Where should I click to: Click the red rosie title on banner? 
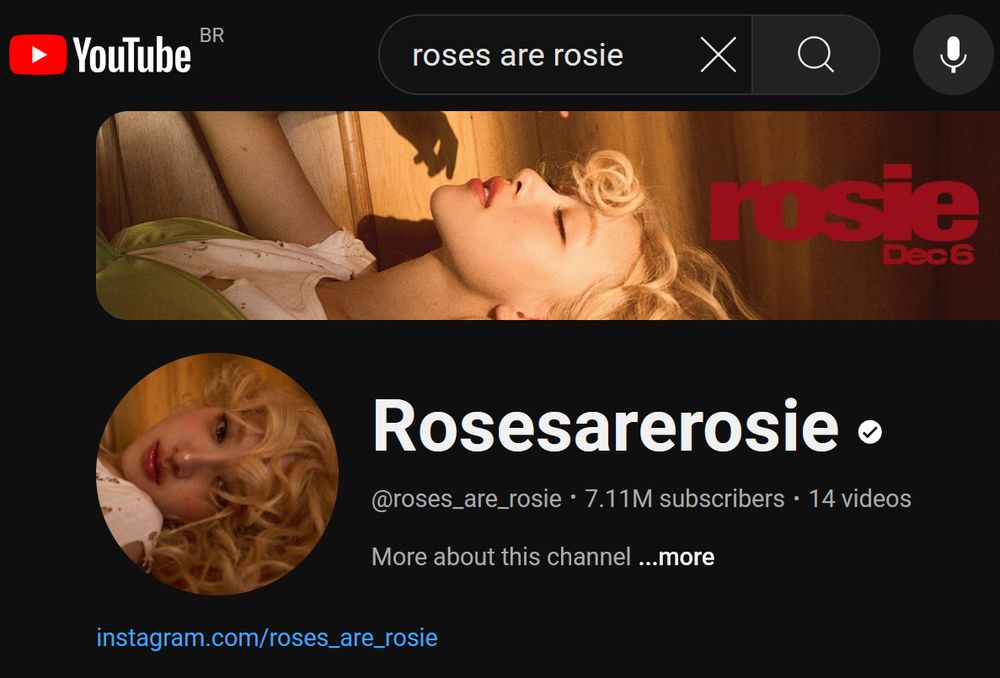click(x=844, y=203)
